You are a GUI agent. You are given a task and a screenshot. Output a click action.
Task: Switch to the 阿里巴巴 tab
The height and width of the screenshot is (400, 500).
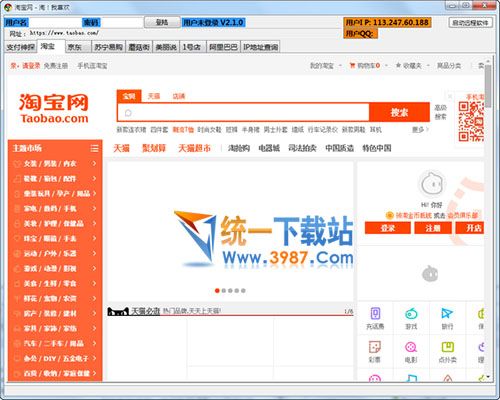tap(223, 47)
